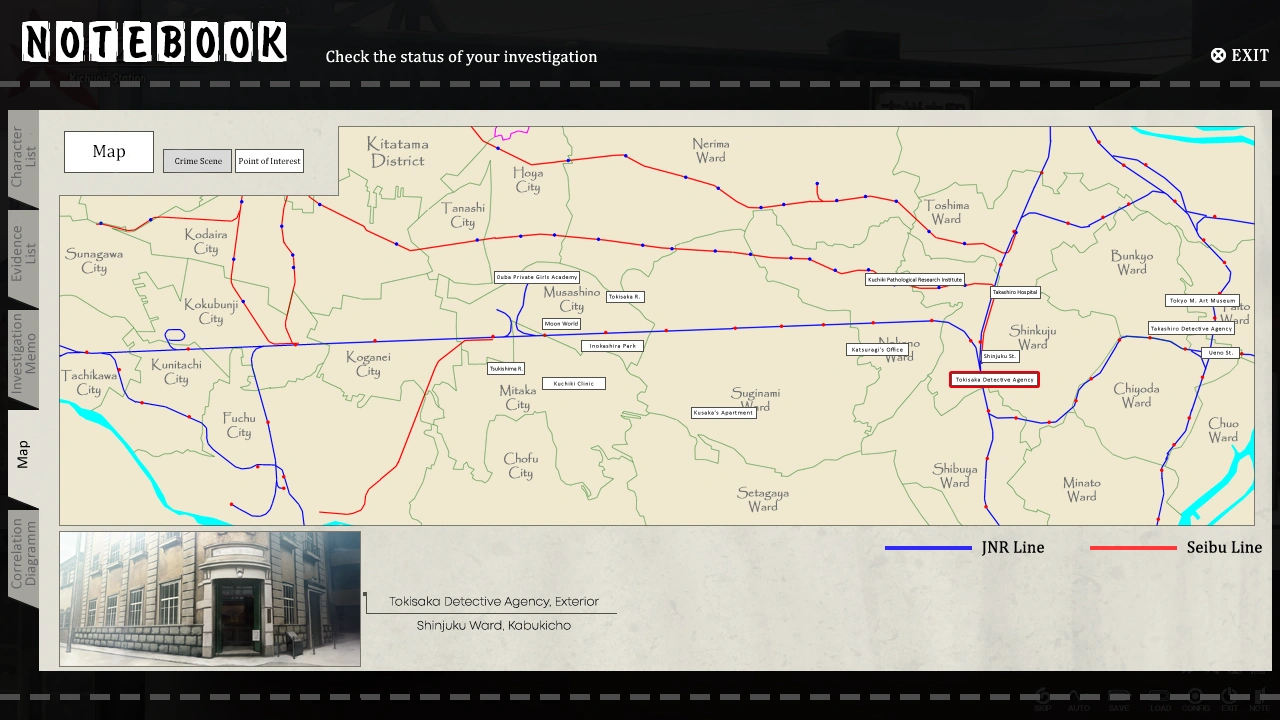Click the 'Tokisaka Detective Agency, Exterior' caption
Viewport: 1280px width, 720px height.
click(x=494, y=602)
